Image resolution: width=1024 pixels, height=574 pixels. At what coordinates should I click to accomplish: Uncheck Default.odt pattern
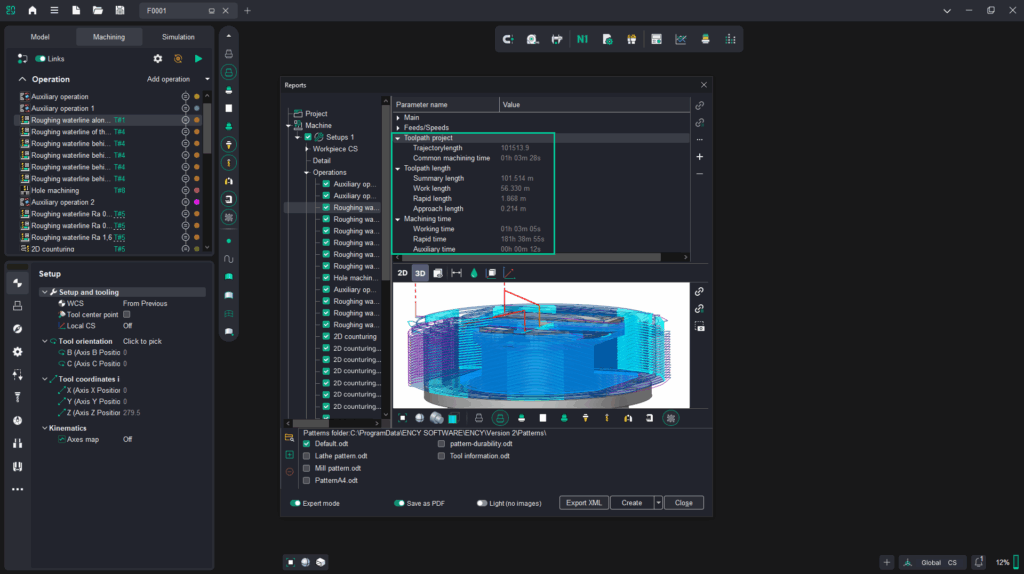306,444
